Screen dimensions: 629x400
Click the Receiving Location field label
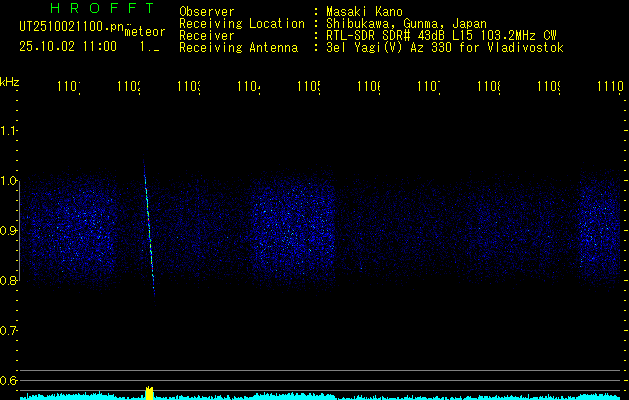click(x=242, y=23)
